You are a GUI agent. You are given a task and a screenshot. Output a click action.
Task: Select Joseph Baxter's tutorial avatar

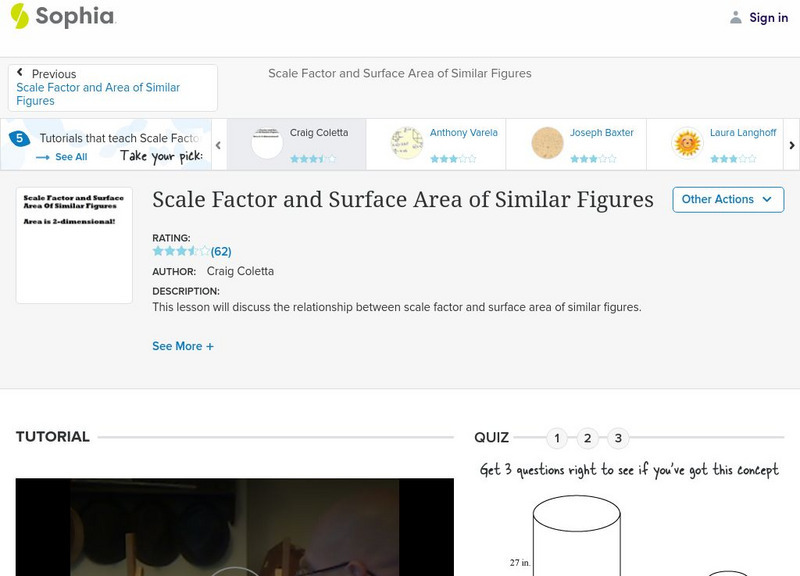click(547, 142)
